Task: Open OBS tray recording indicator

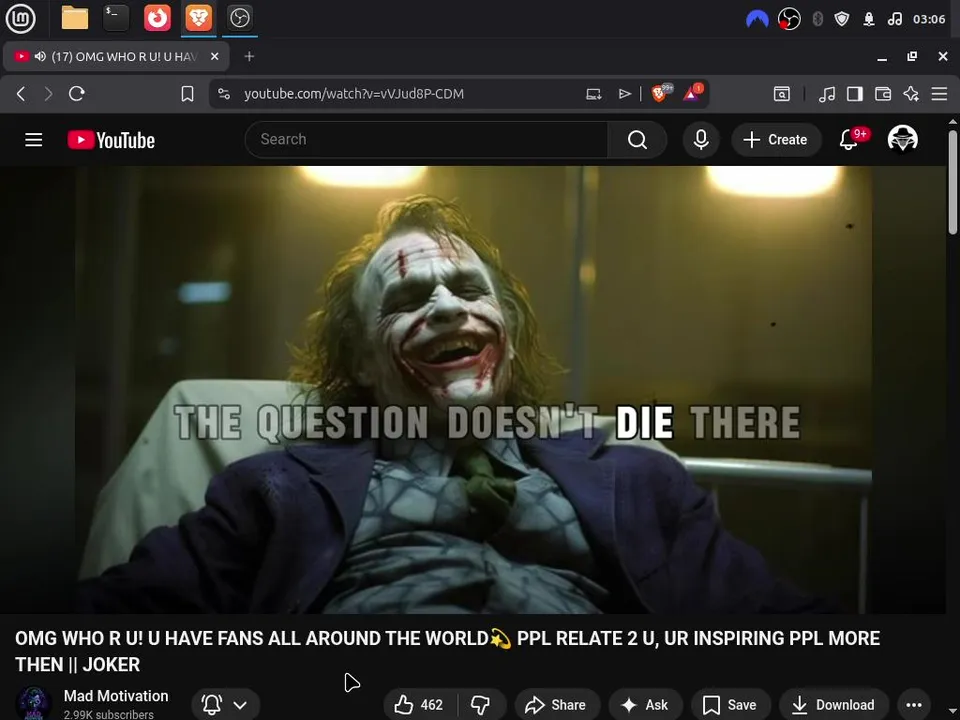Action: [789, 20]
